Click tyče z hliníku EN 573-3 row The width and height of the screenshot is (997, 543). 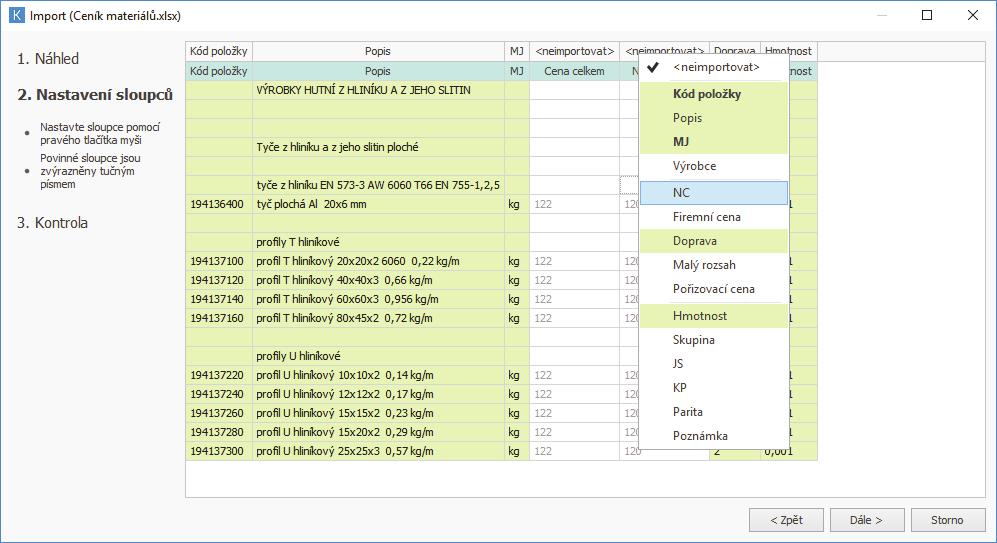(x=378, y=185)
